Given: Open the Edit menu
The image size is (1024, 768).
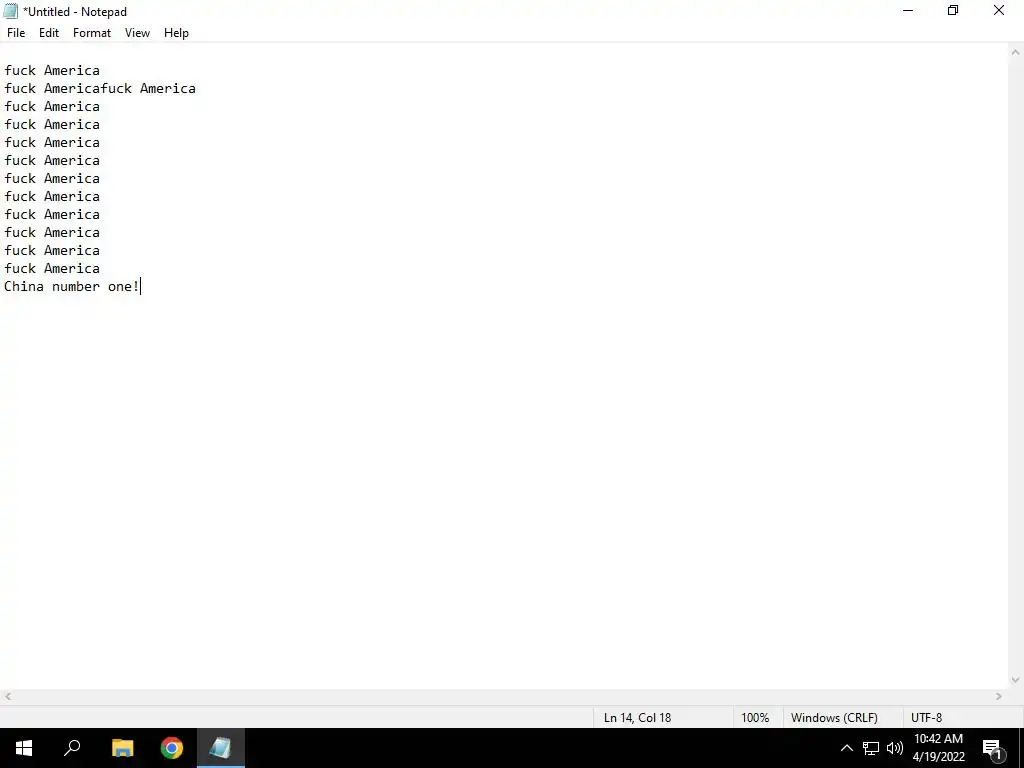Looking at the screenshot, I should point(48,33).
